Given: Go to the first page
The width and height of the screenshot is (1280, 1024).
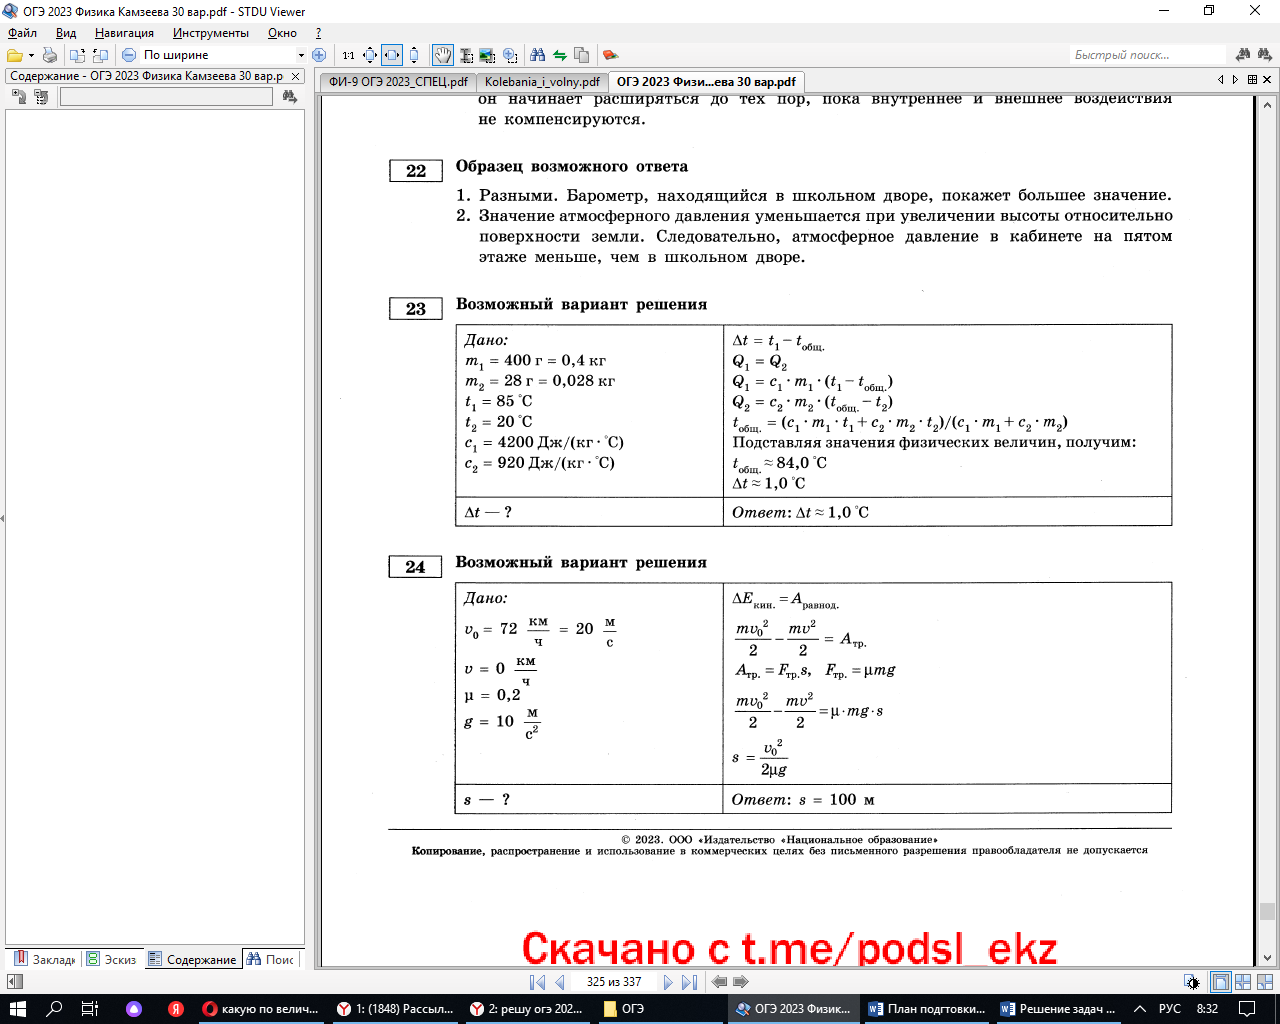Looking at the screenshot, I should pos(537,982).
